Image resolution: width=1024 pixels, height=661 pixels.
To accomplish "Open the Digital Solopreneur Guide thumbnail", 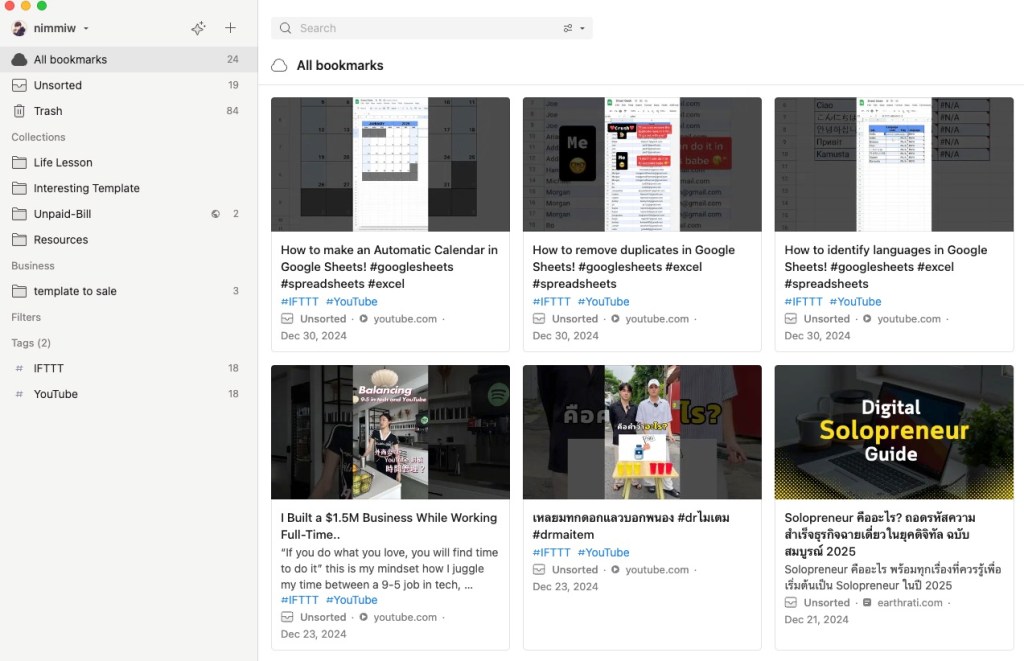I will pyautogui.click(x=894, y=432).
